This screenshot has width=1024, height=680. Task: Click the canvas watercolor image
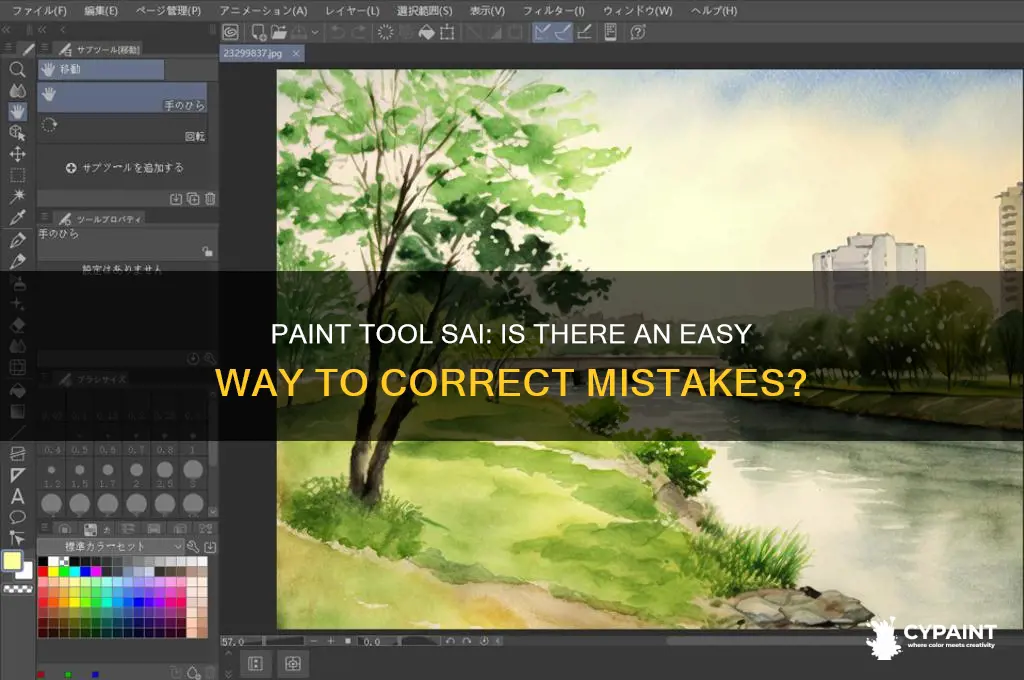(x=650, y=349)
